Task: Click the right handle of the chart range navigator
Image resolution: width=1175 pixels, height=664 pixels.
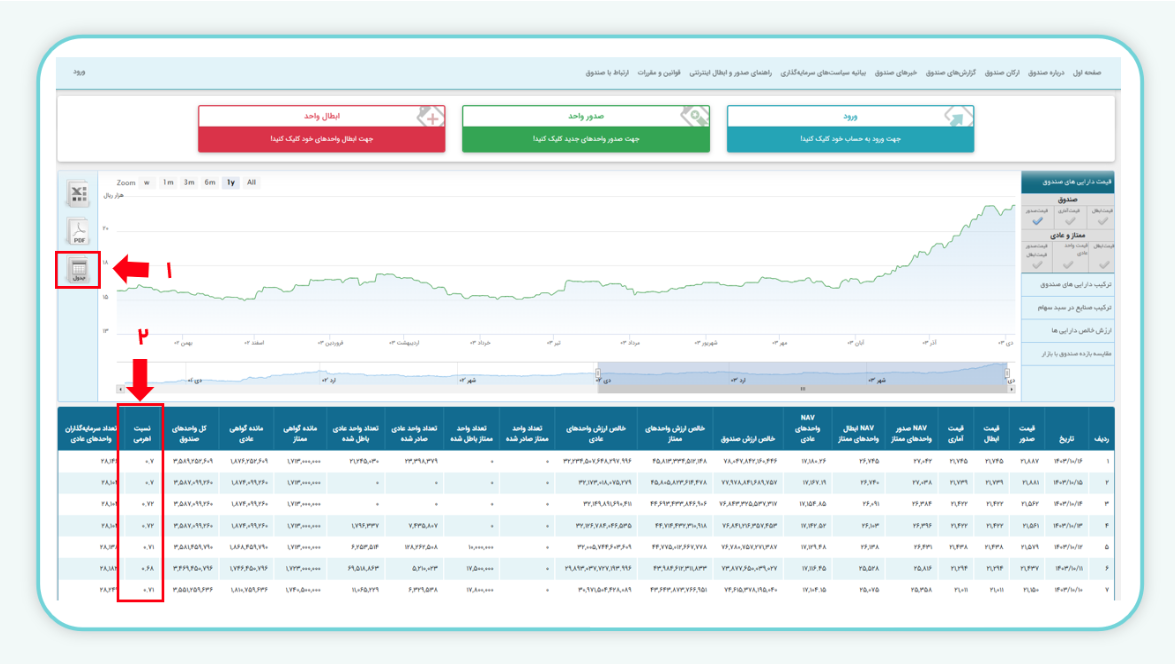Action: [1007, 372]
